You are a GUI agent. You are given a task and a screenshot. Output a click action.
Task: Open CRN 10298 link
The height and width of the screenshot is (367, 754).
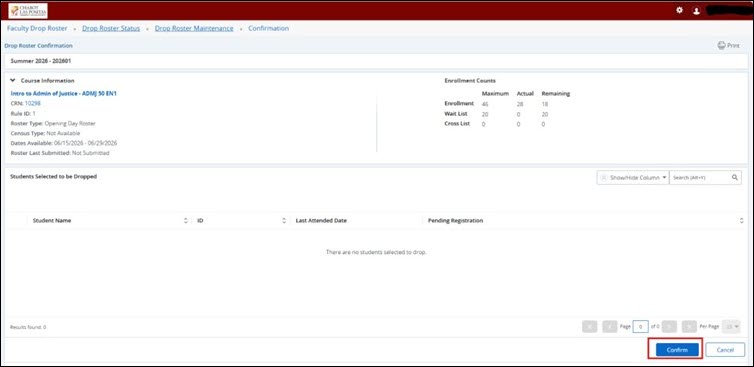click(x=33, y=103)
